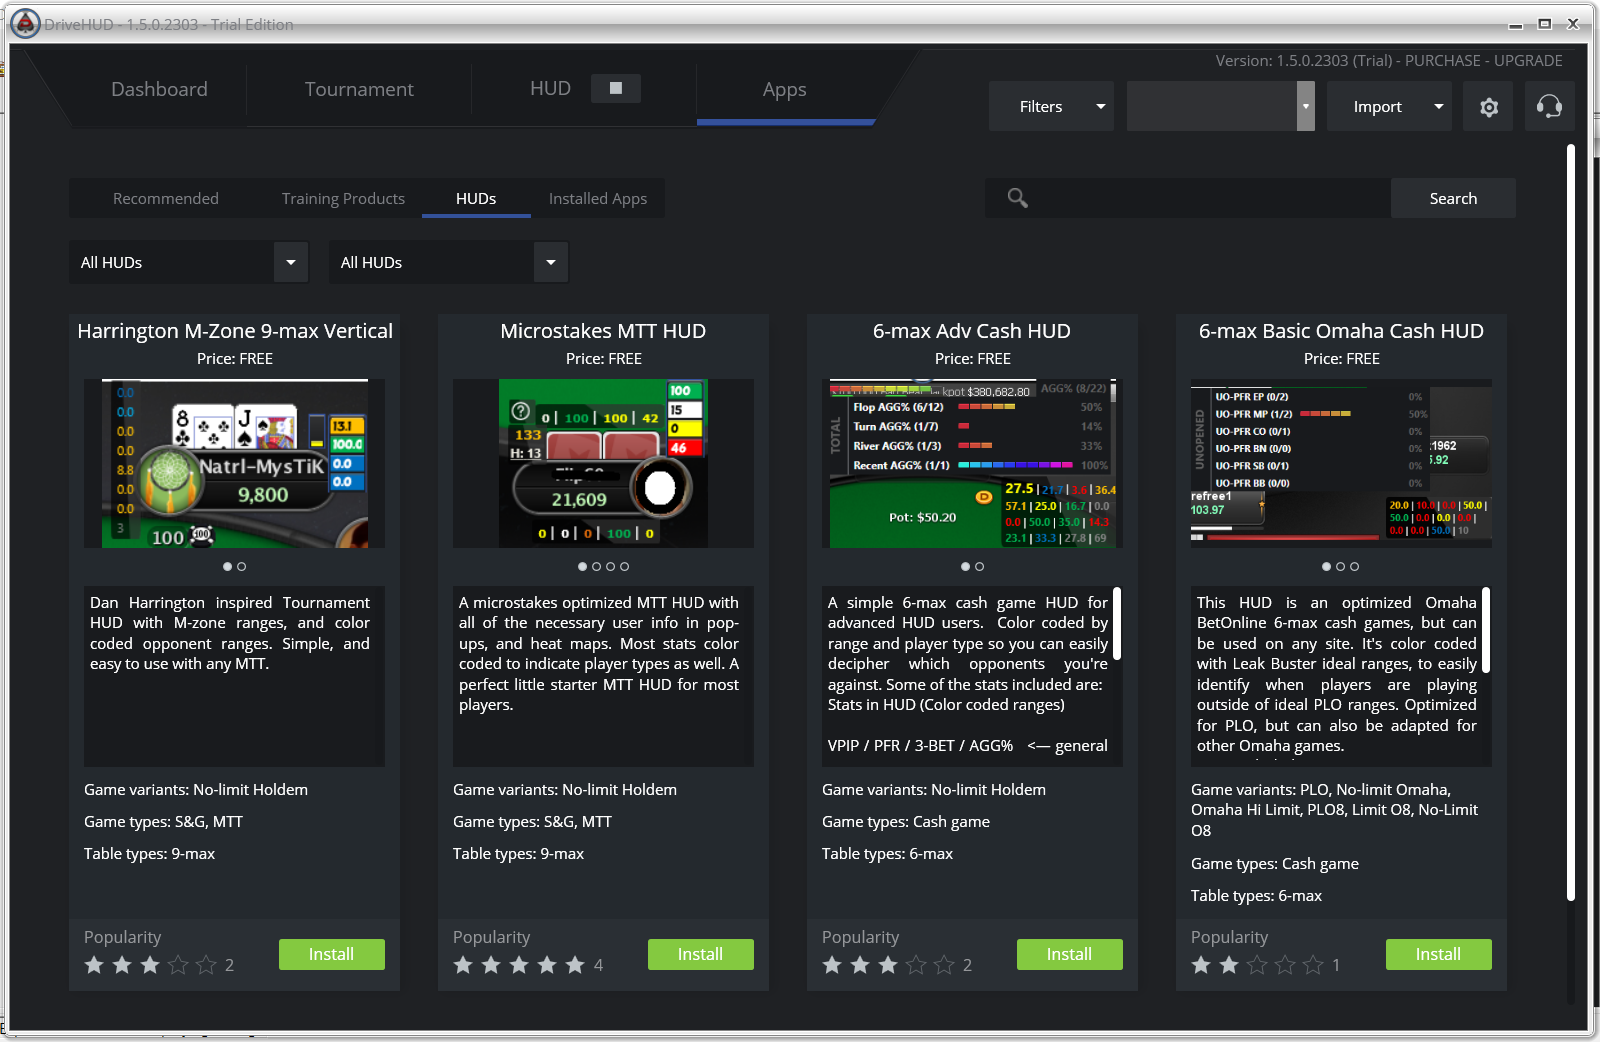Click fifth popularity star on Microstakes MTT HUD
The image size is (1600, 1042).
pyautogui.click(x=575, y=965)
